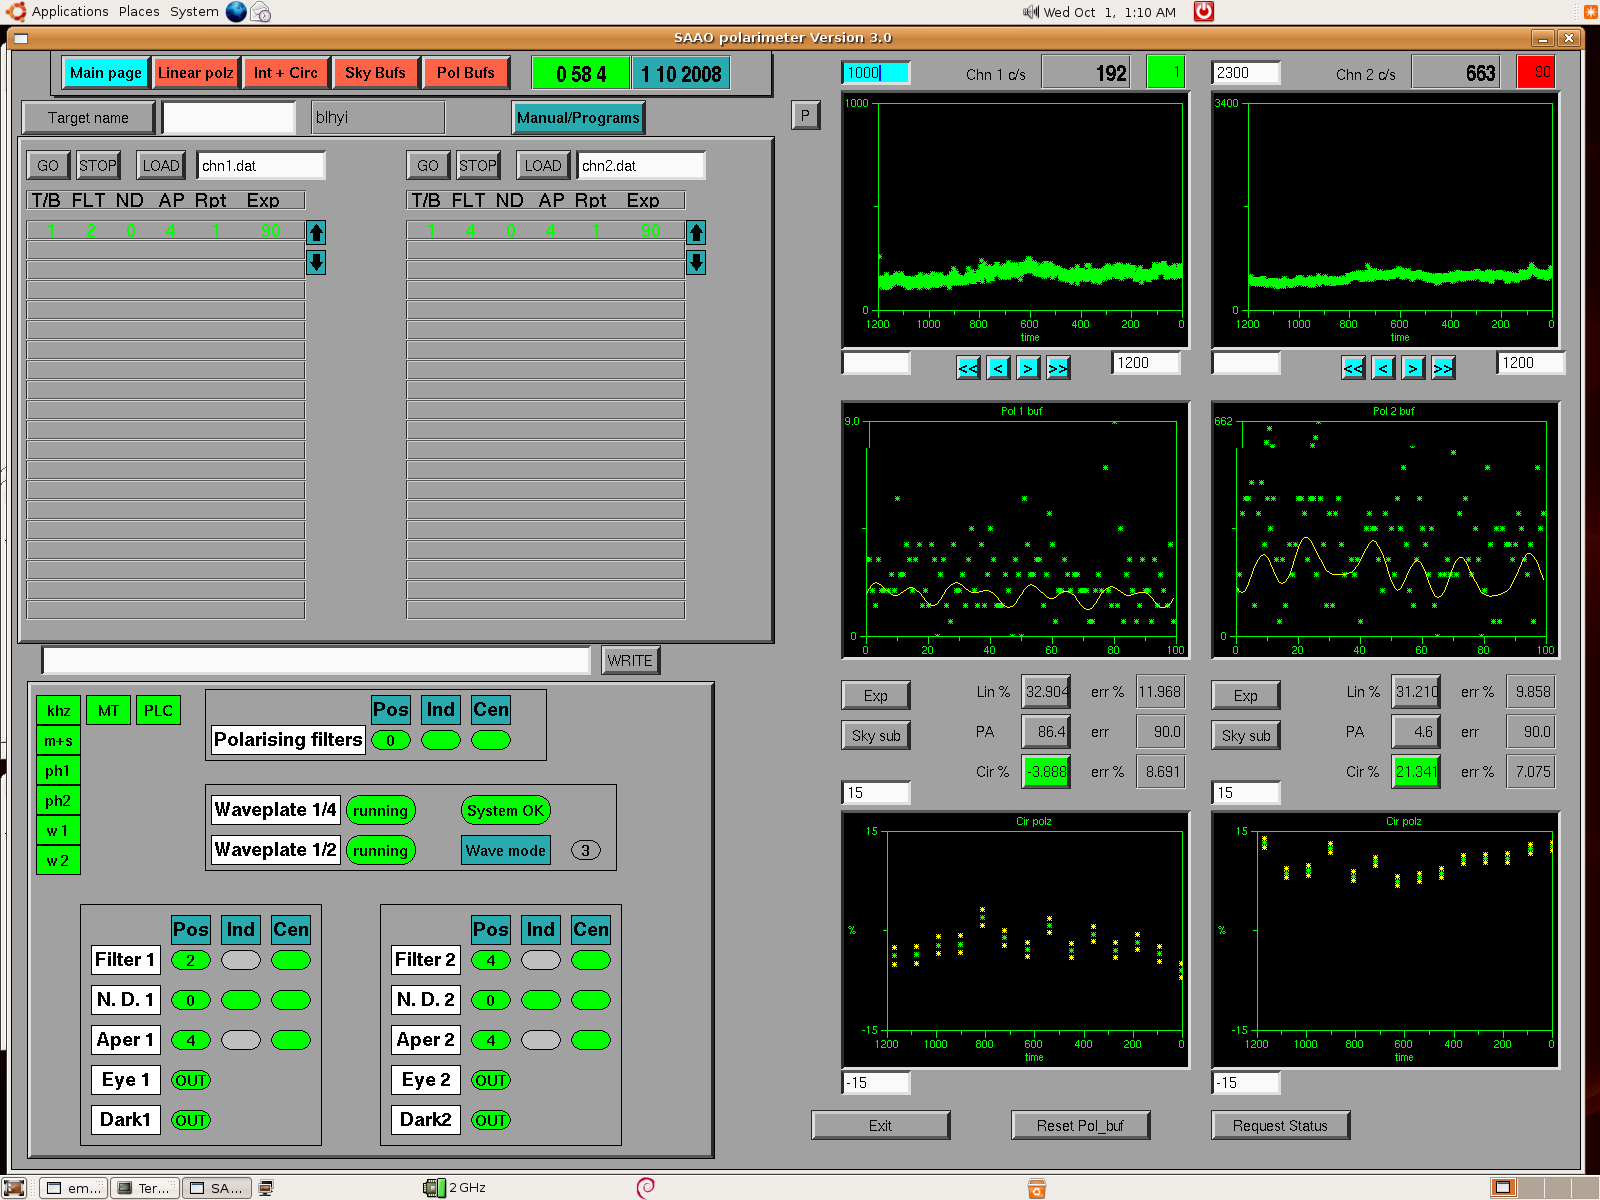Step back with < under Chn 2 plot

coord(1383,368)
